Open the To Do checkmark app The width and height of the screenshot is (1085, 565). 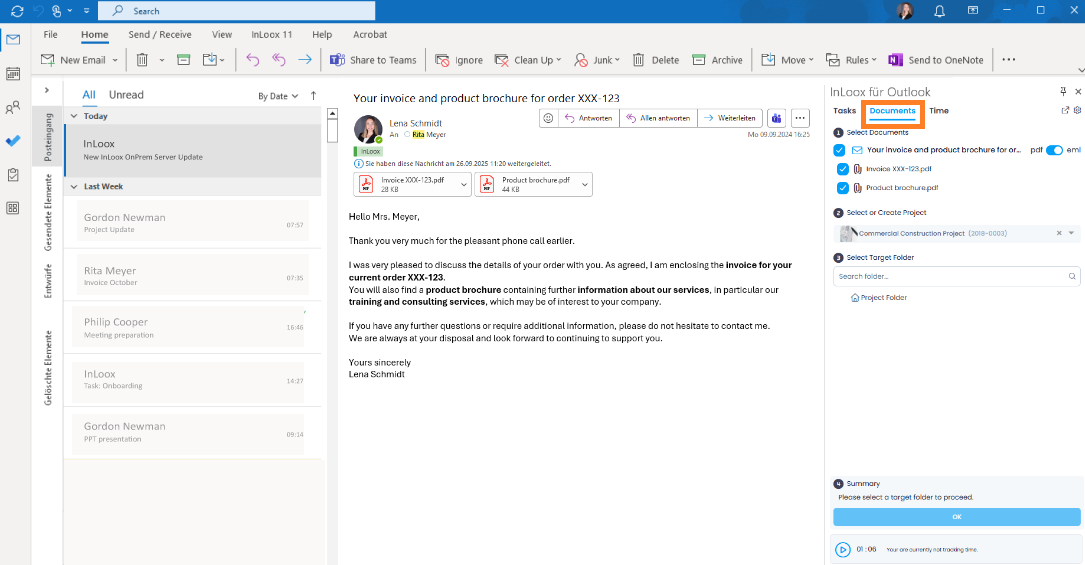point(13,140)
